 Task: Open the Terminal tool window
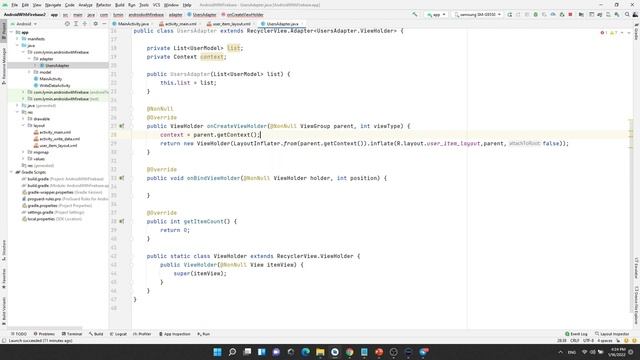coord(72,334)
